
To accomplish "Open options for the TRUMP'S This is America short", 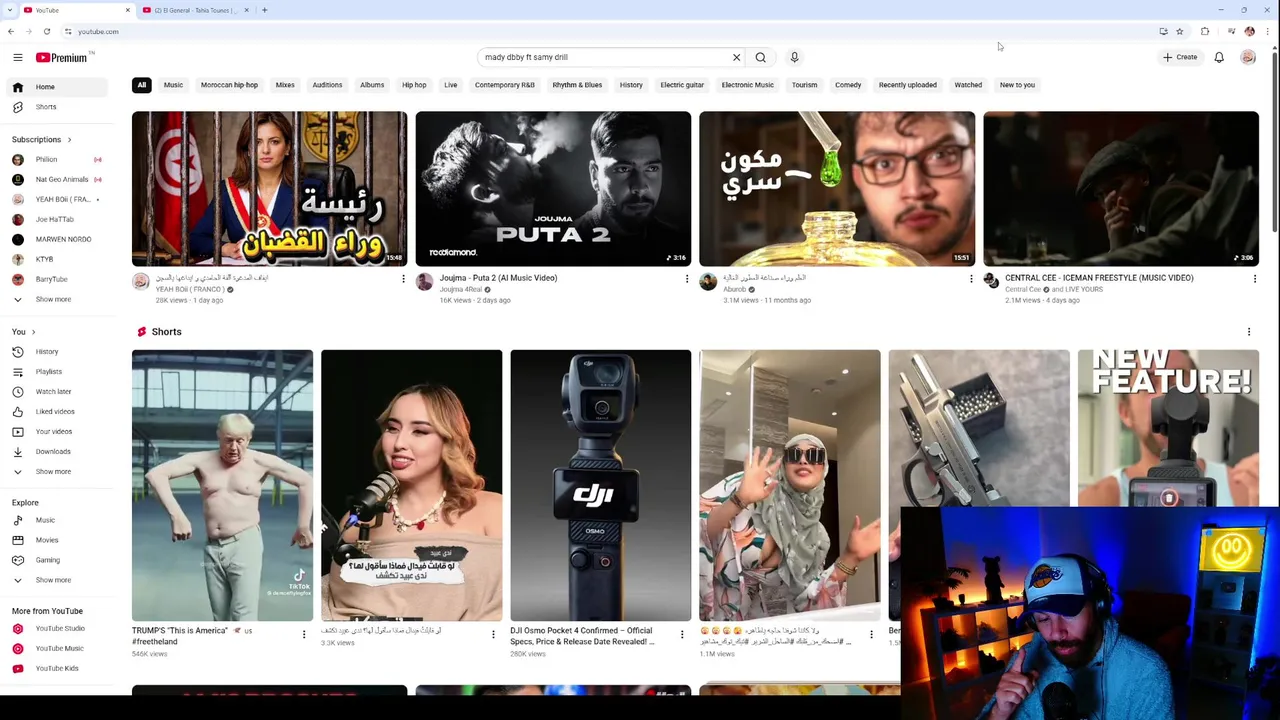I will point(304,634).
